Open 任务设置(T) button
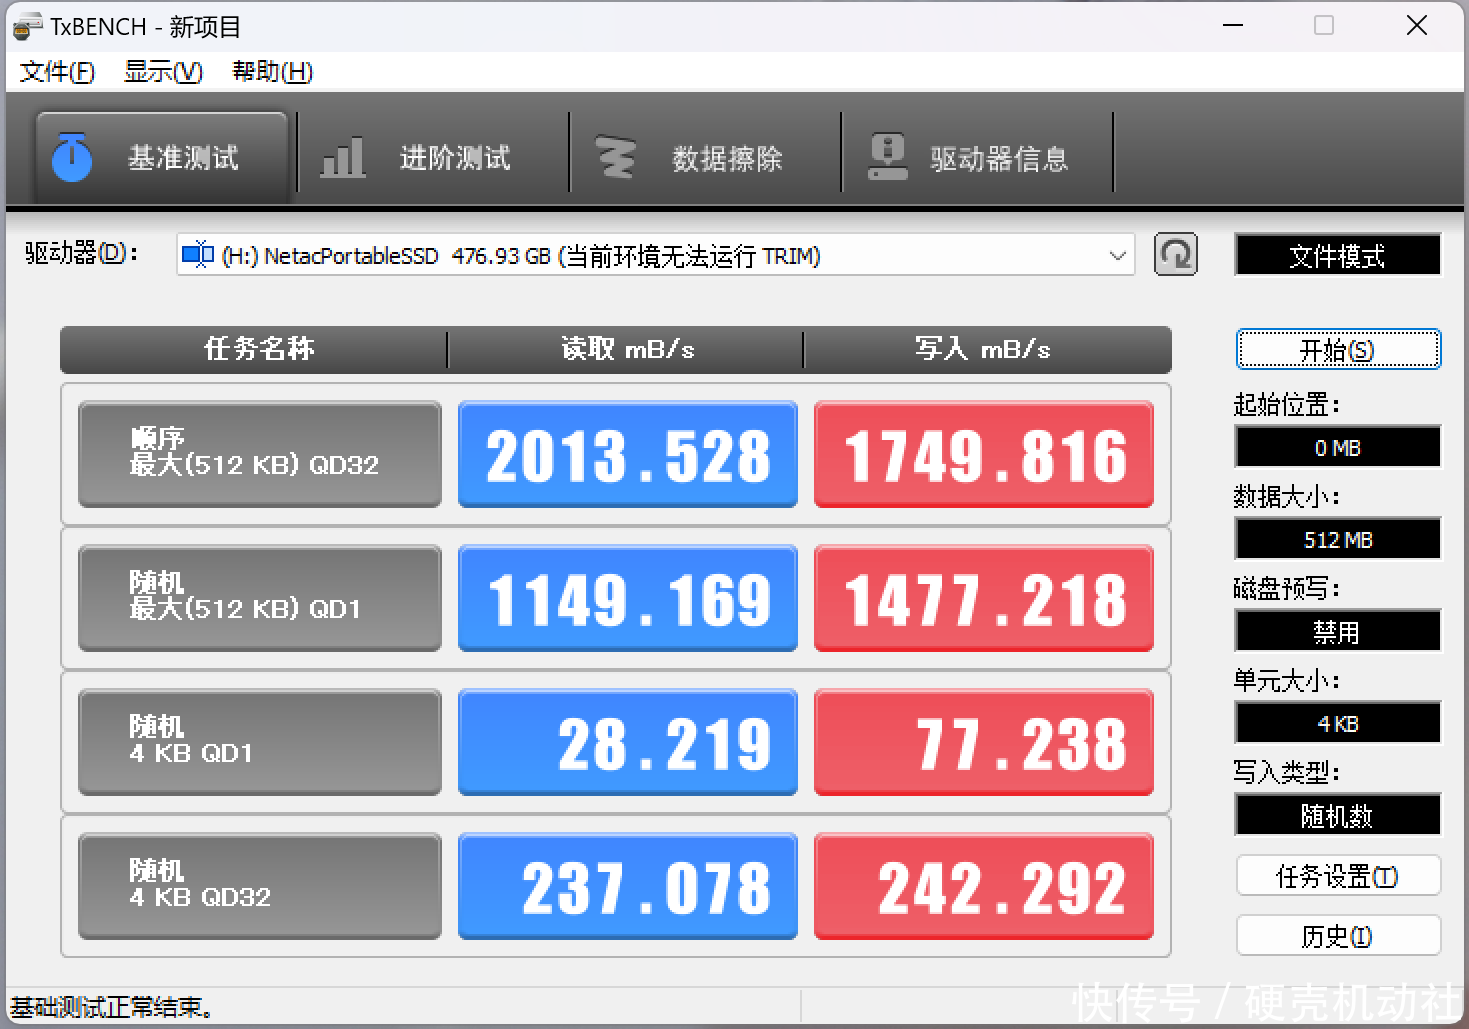Screen dimensions: 1469x1029 1338,876
